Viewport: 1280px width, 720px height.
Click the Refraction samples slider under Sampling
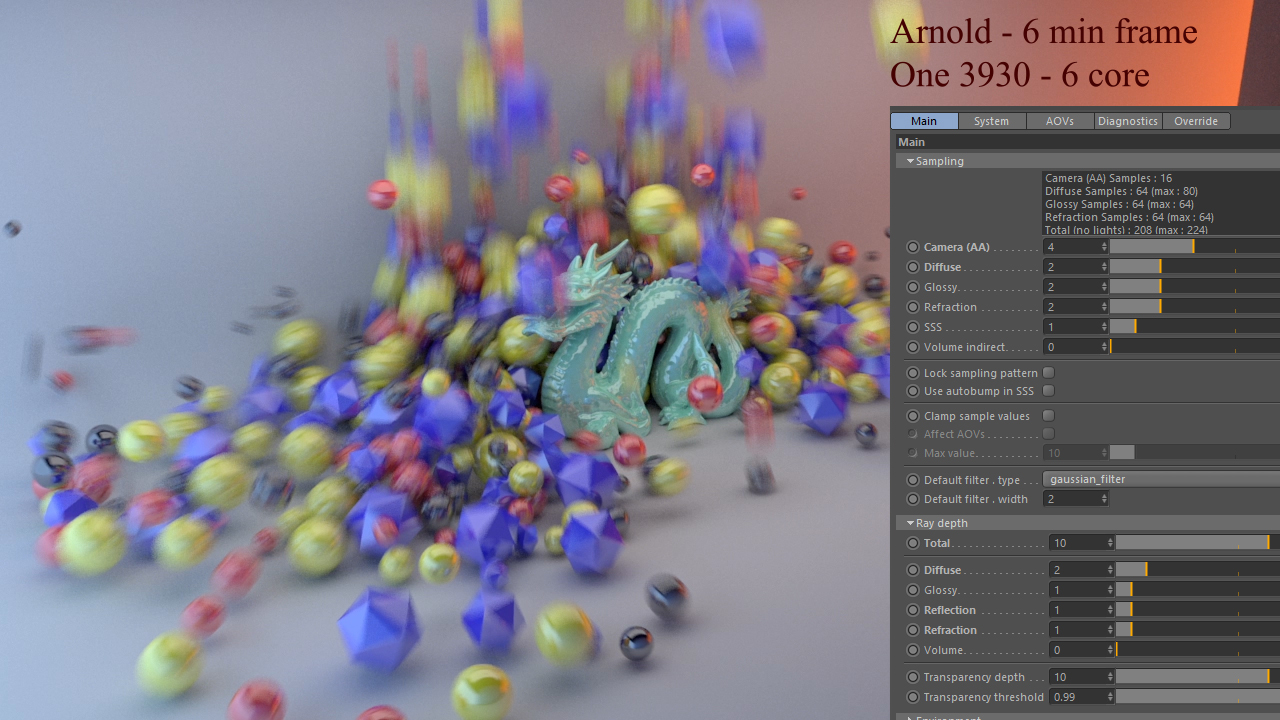1195,307
